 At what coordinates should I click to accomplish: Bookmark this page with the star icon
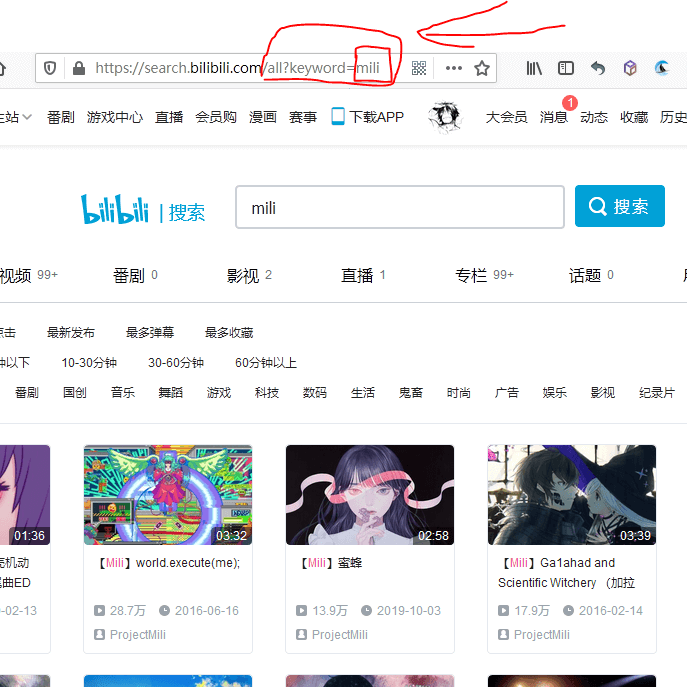482,68
